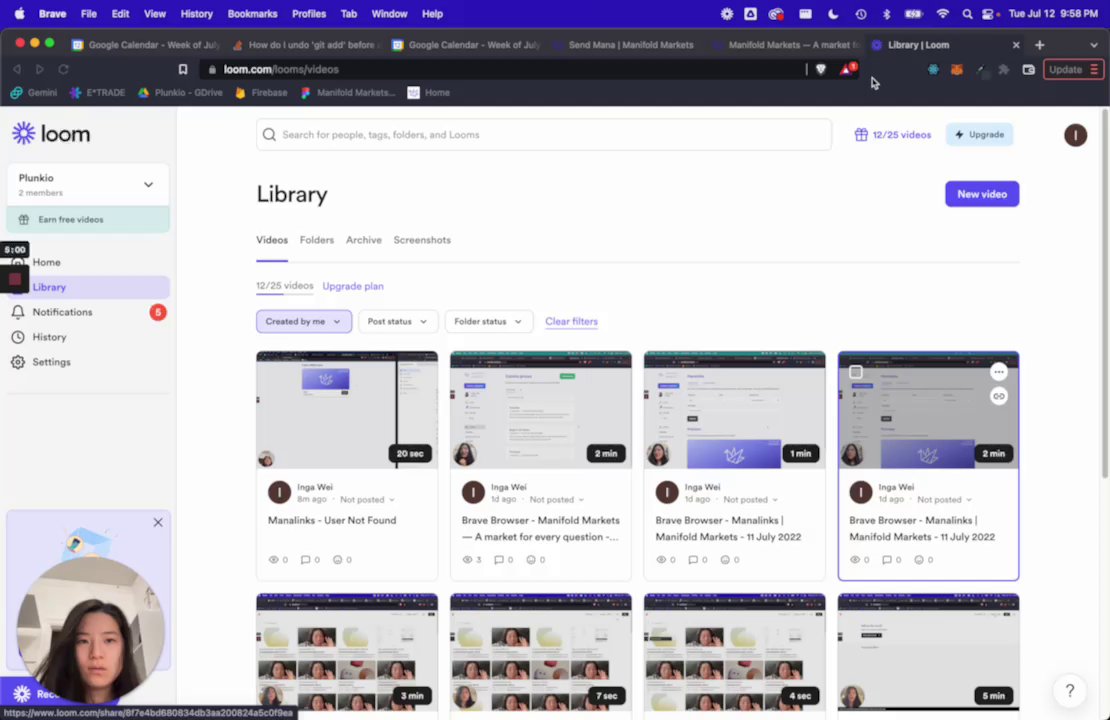Open the tab list chevron in browser

click(1094, 45)
